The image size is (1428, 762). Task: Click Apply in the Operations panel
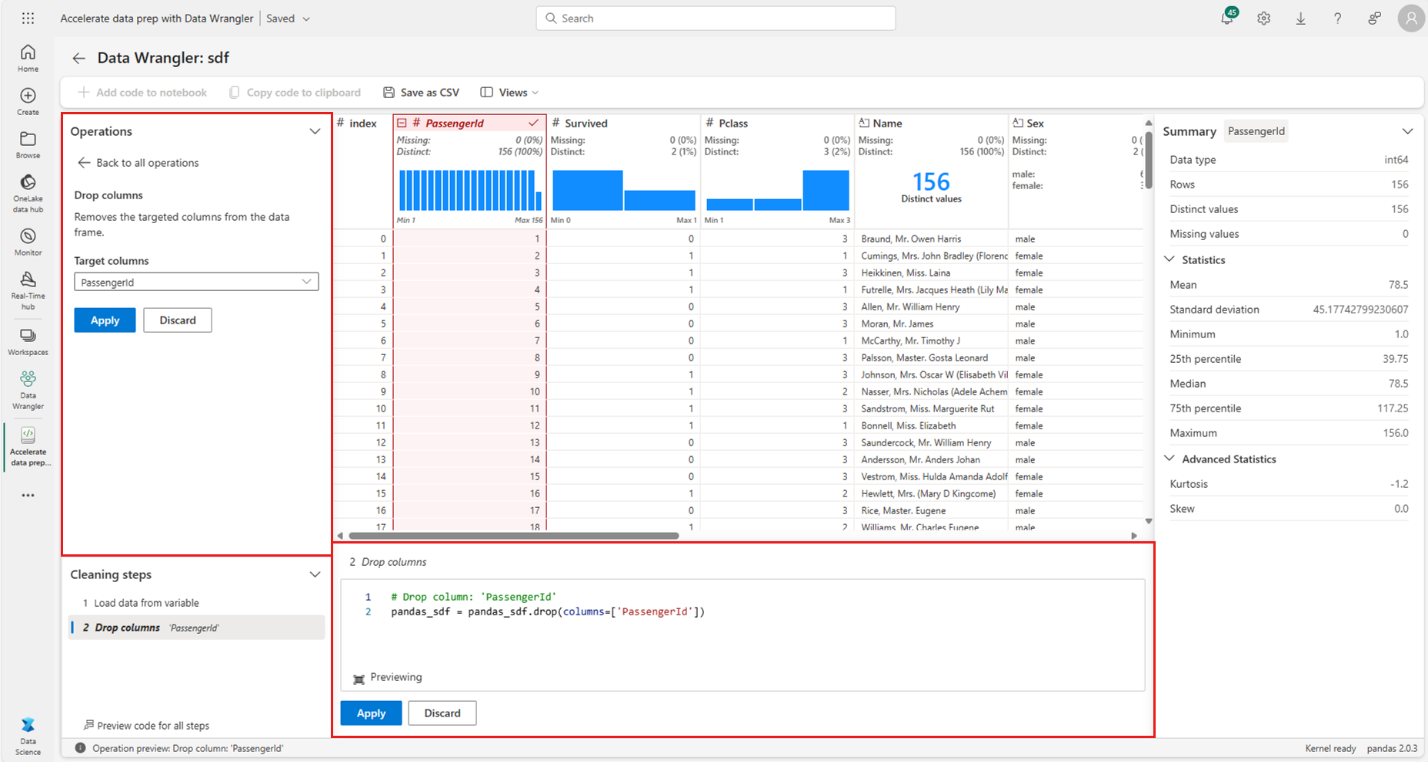coord(105,320)
